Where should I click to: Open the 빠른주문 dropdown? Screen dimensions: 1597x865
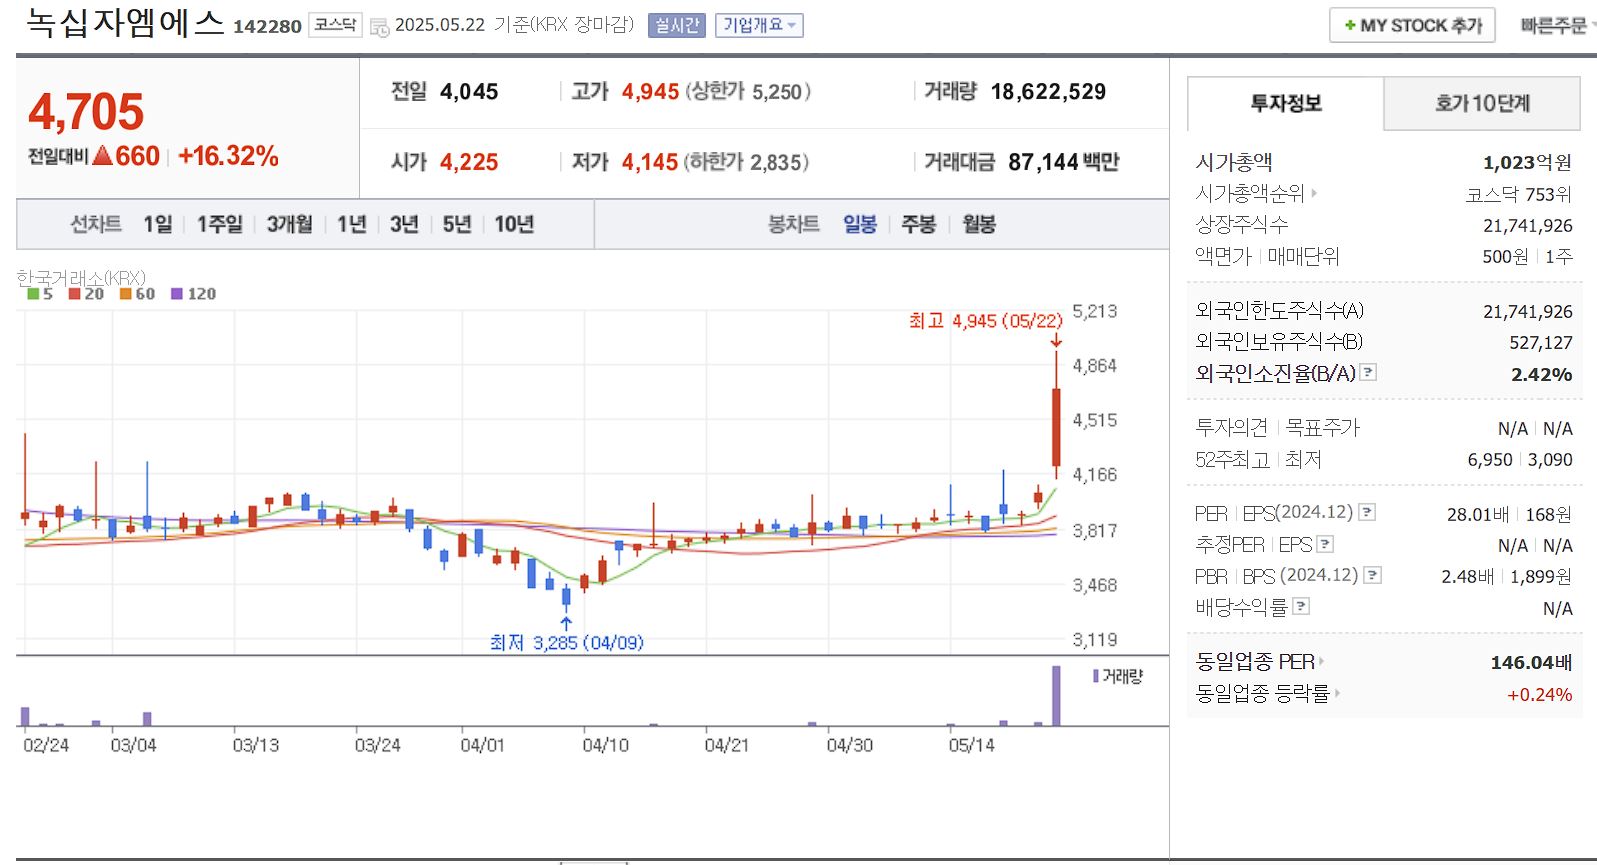click(1558, 25)
